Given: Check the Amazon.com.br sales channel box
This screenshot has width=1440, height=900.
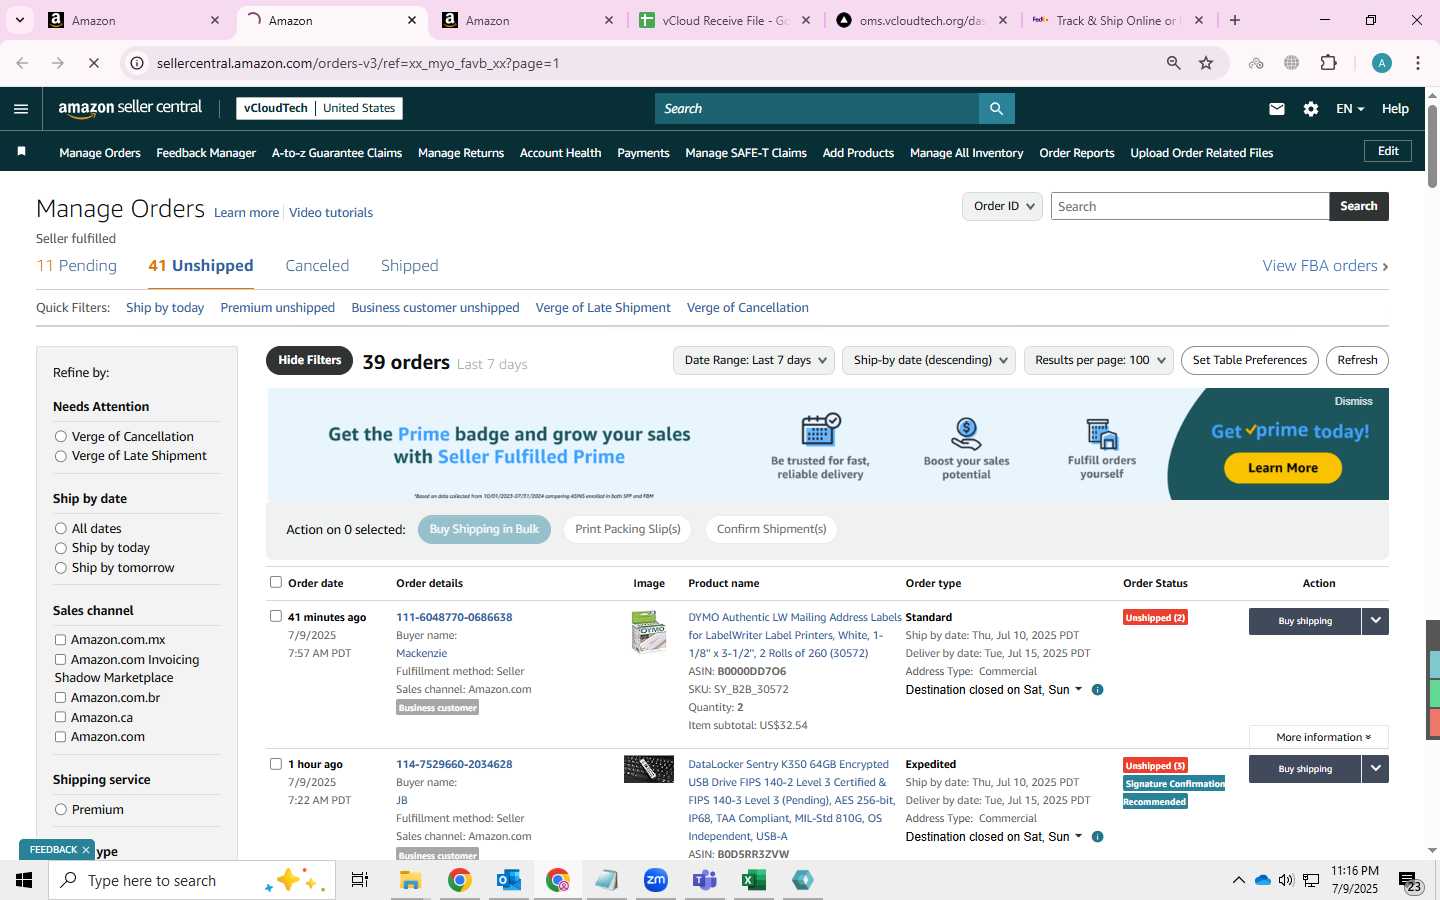Looking at the screenshot, I should pos(61,697).
